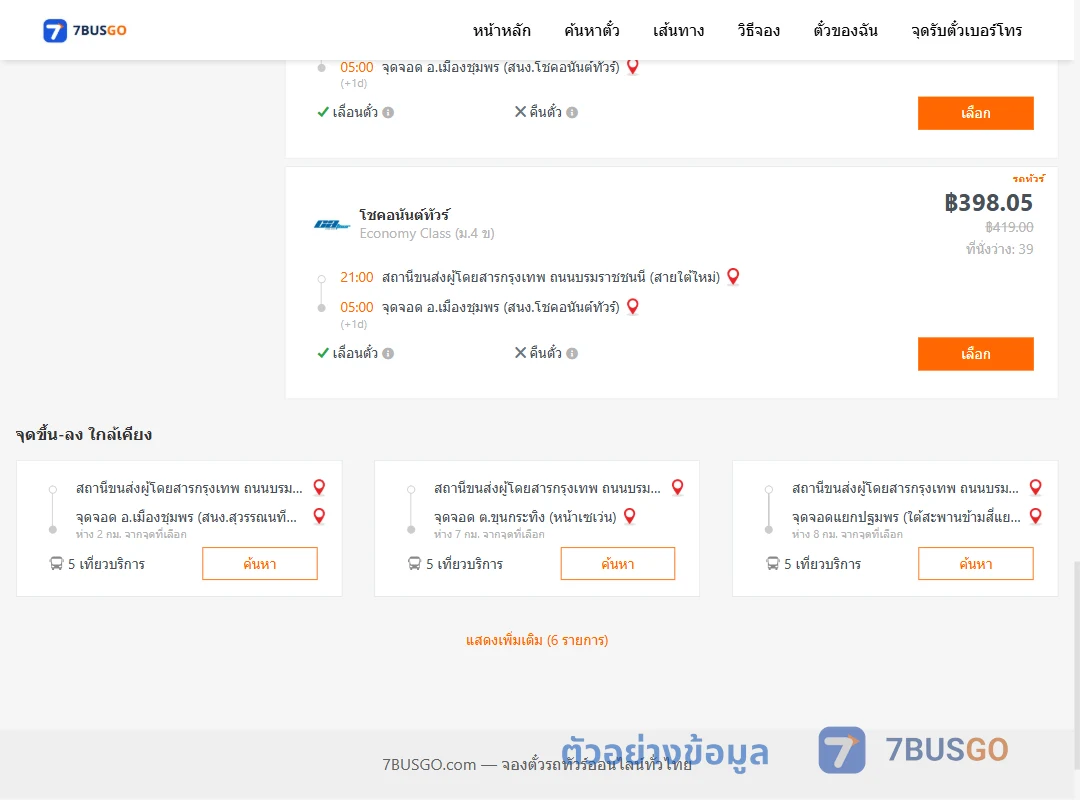Click ค้นหา in the ขุนกระทิง nearby card

[x=618, y=564]
